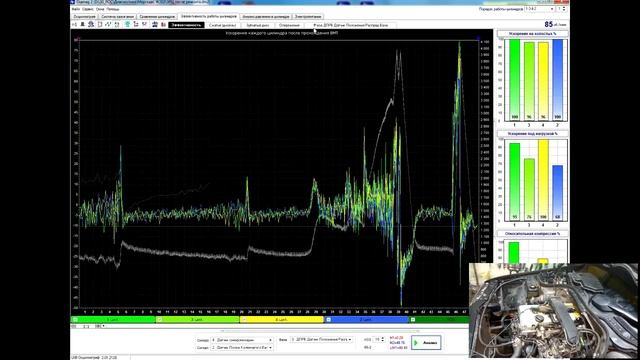Screen dimensions: 640x360
Task: Click the dashed frame toolbar icon
Action: point(117,25)
